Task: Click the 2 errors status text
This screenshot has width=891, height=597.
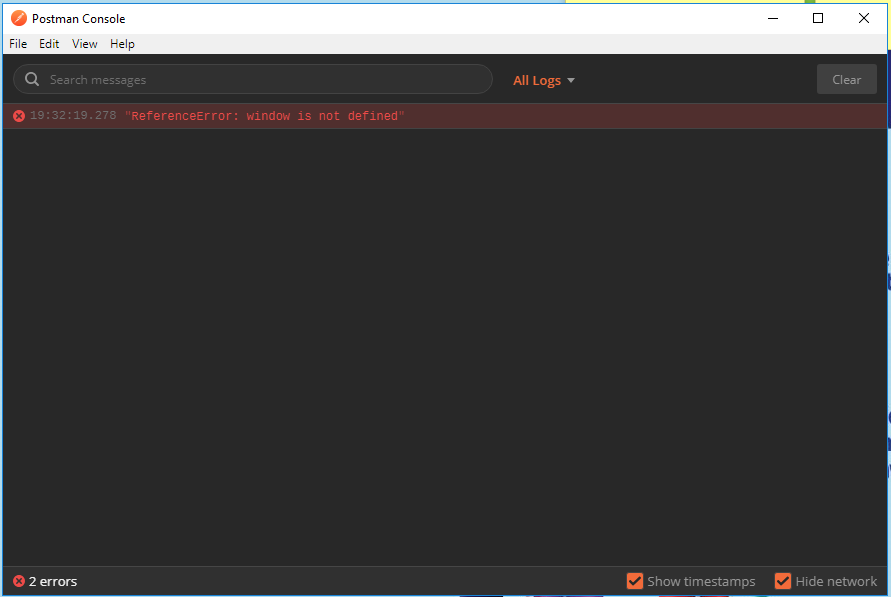Action: [53, 581]
